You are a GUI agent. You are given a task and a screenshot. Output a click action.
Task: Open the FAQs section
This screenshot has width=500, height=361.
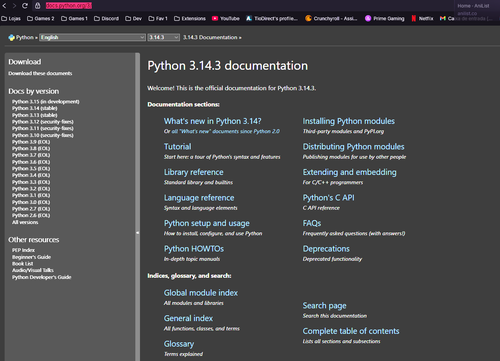312,223
